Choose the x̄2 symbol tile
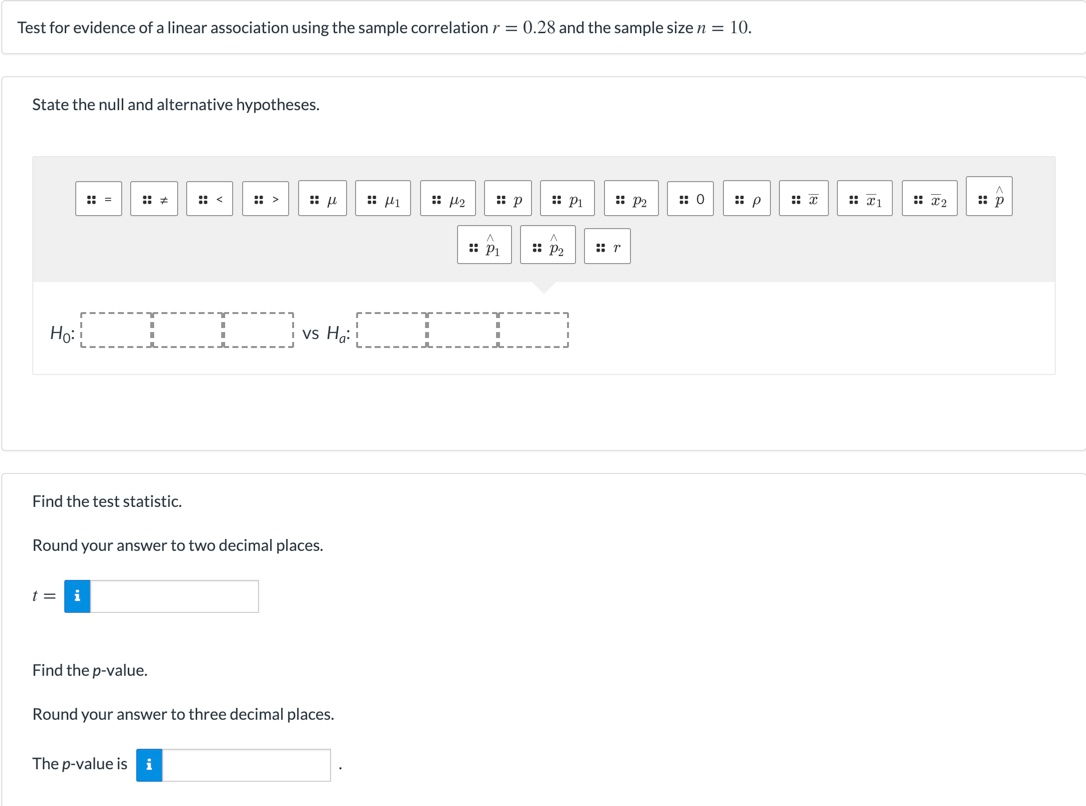The height and width of the screenshot is (806, 1086). click(929, 198)
